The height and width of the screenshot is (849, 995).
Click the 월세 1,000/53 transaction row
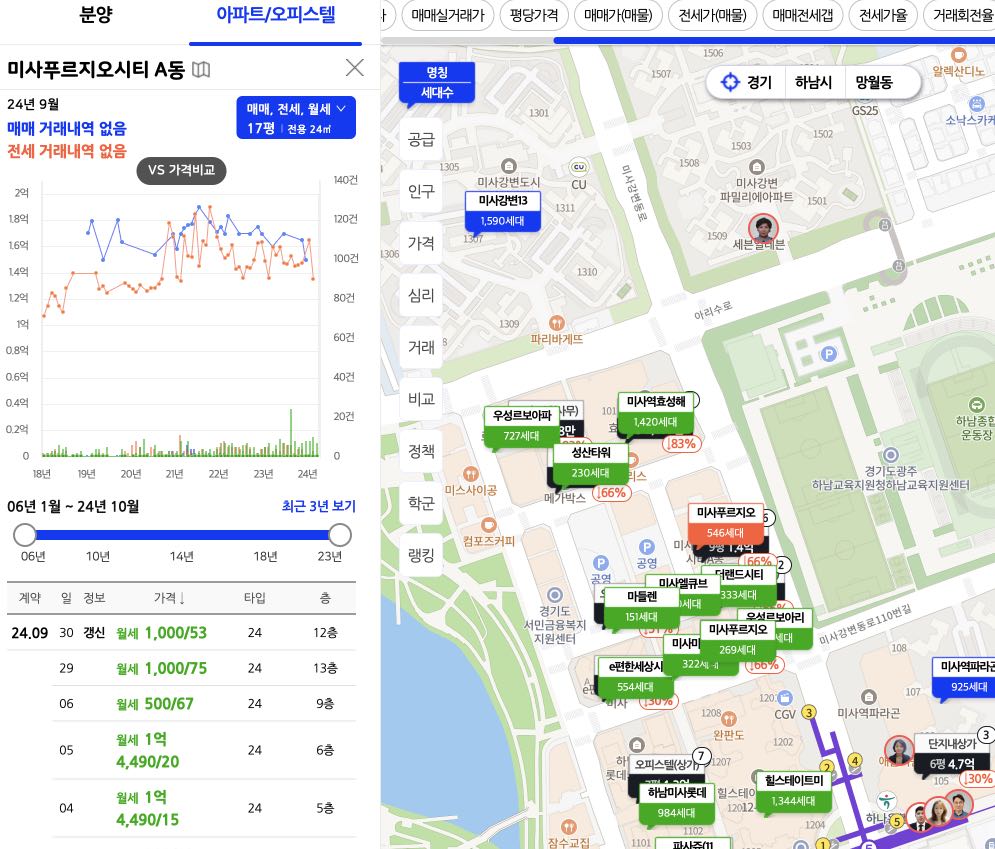click(x=181, y=633)
